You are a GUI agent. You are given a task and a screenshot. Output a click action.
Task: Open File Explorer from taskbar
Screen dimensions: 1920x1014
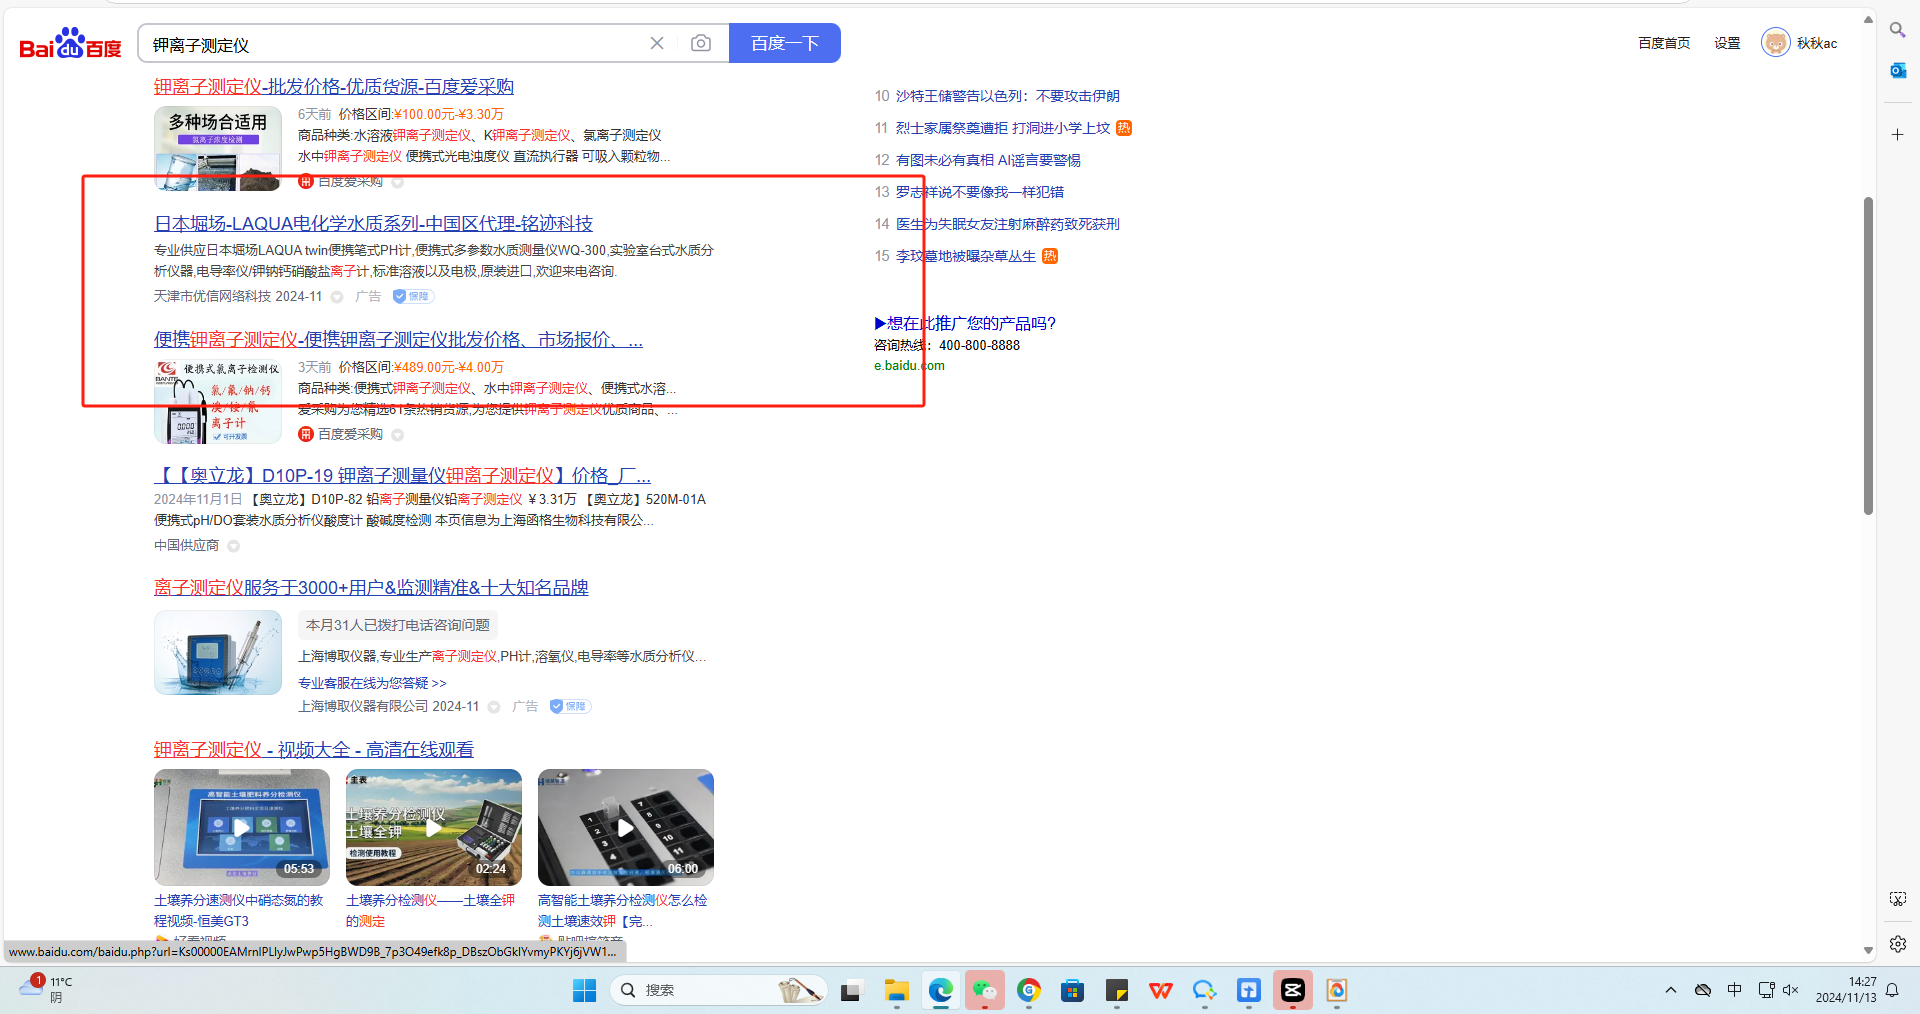(896, 990)
